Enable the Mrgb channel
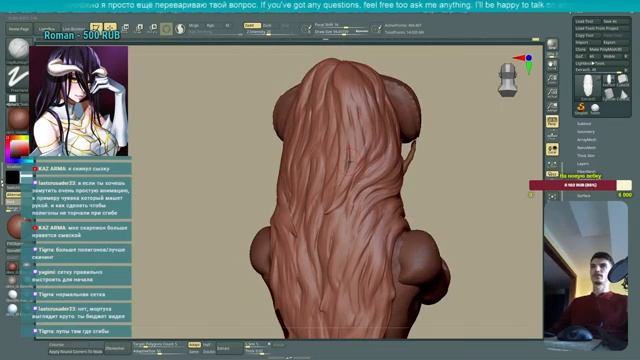Viewport: 640px width, 360px height. point(194,26)
